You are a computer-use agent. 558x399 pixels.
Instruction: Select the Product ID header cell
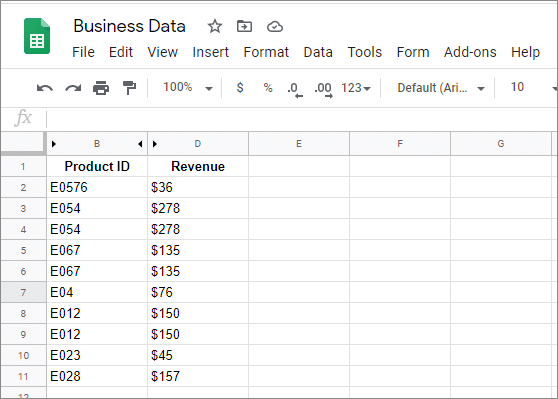click(x=97, y=166)
